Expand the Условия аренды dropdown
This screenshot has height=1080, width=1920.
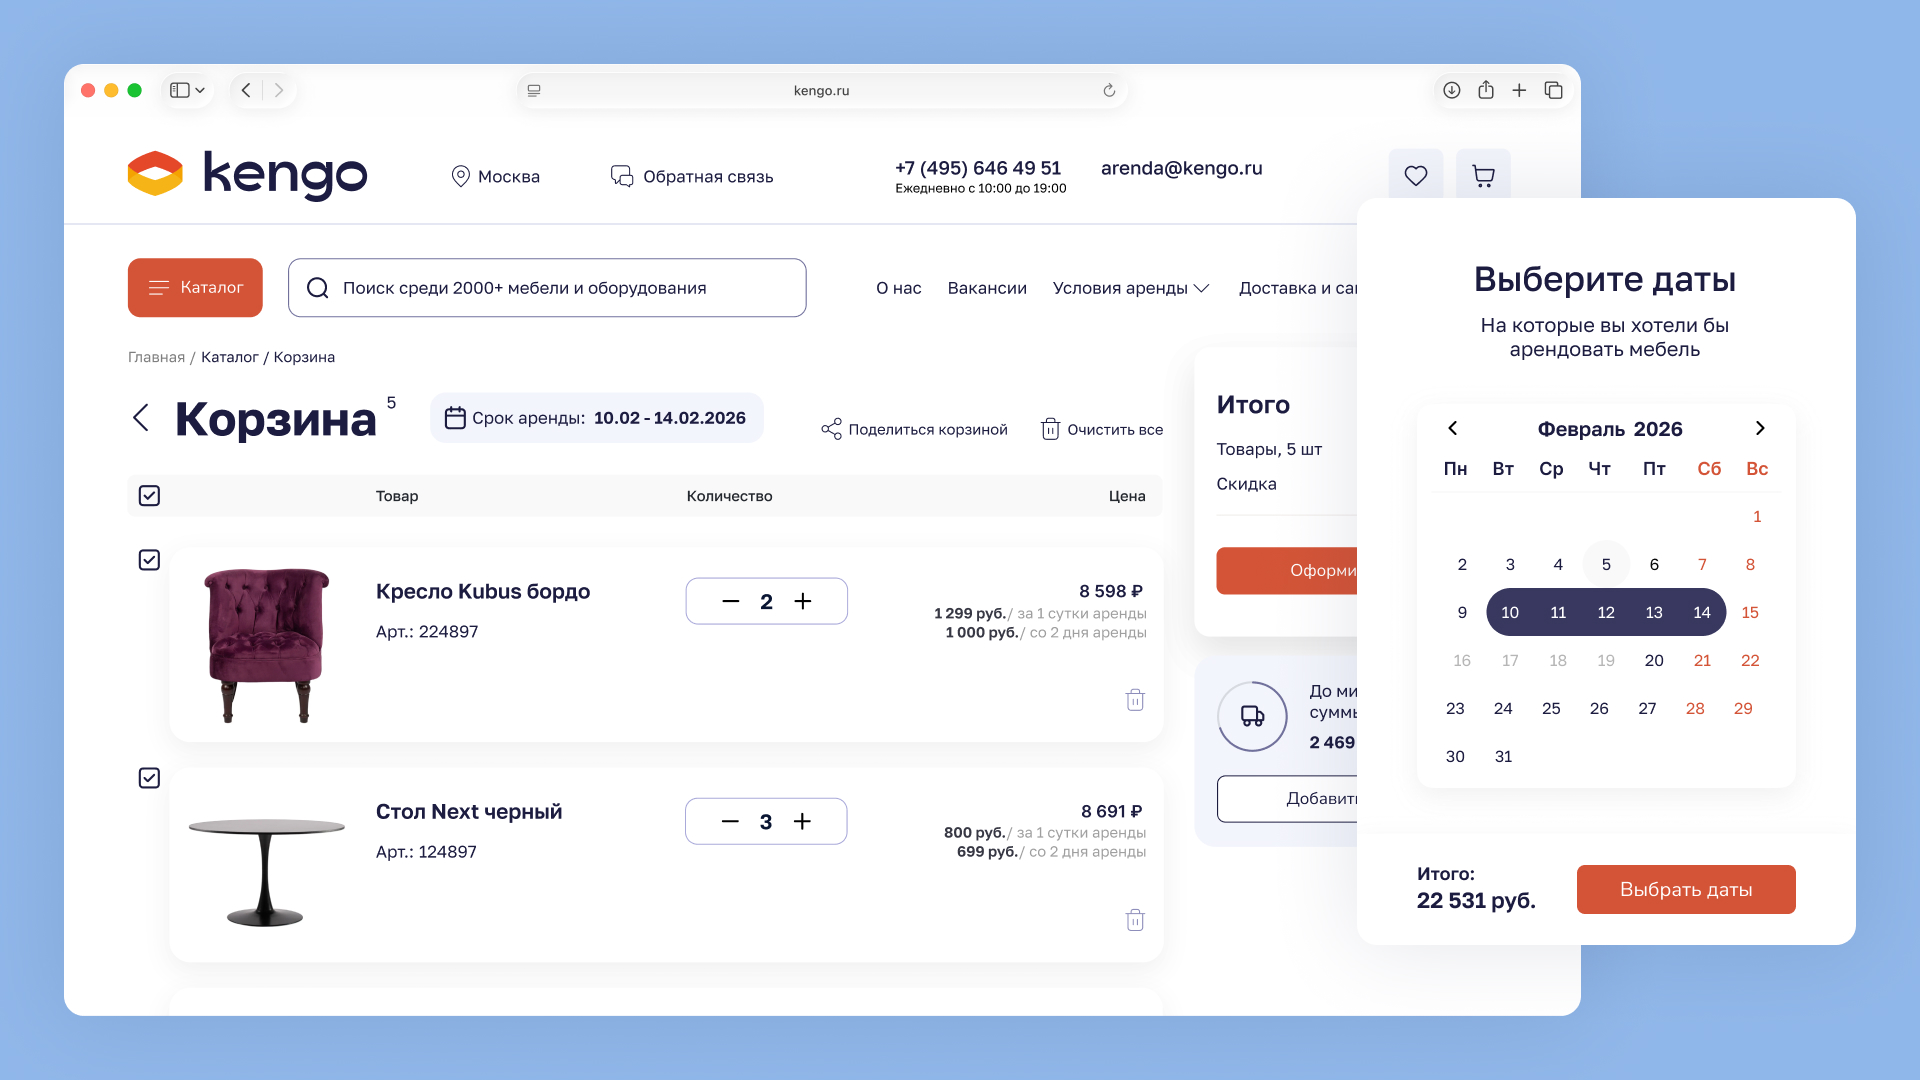1131,288
